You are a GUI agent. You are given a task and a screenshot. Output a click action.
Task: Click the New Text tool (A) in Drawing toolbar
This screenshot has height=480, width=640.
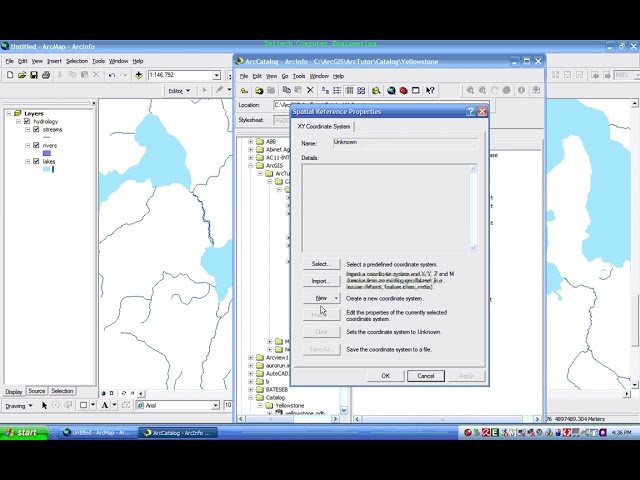(x=105, y=405)
